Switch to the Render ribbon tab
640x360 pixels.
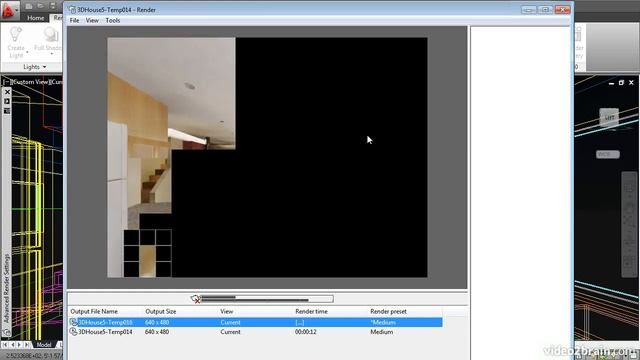point(57,18)
